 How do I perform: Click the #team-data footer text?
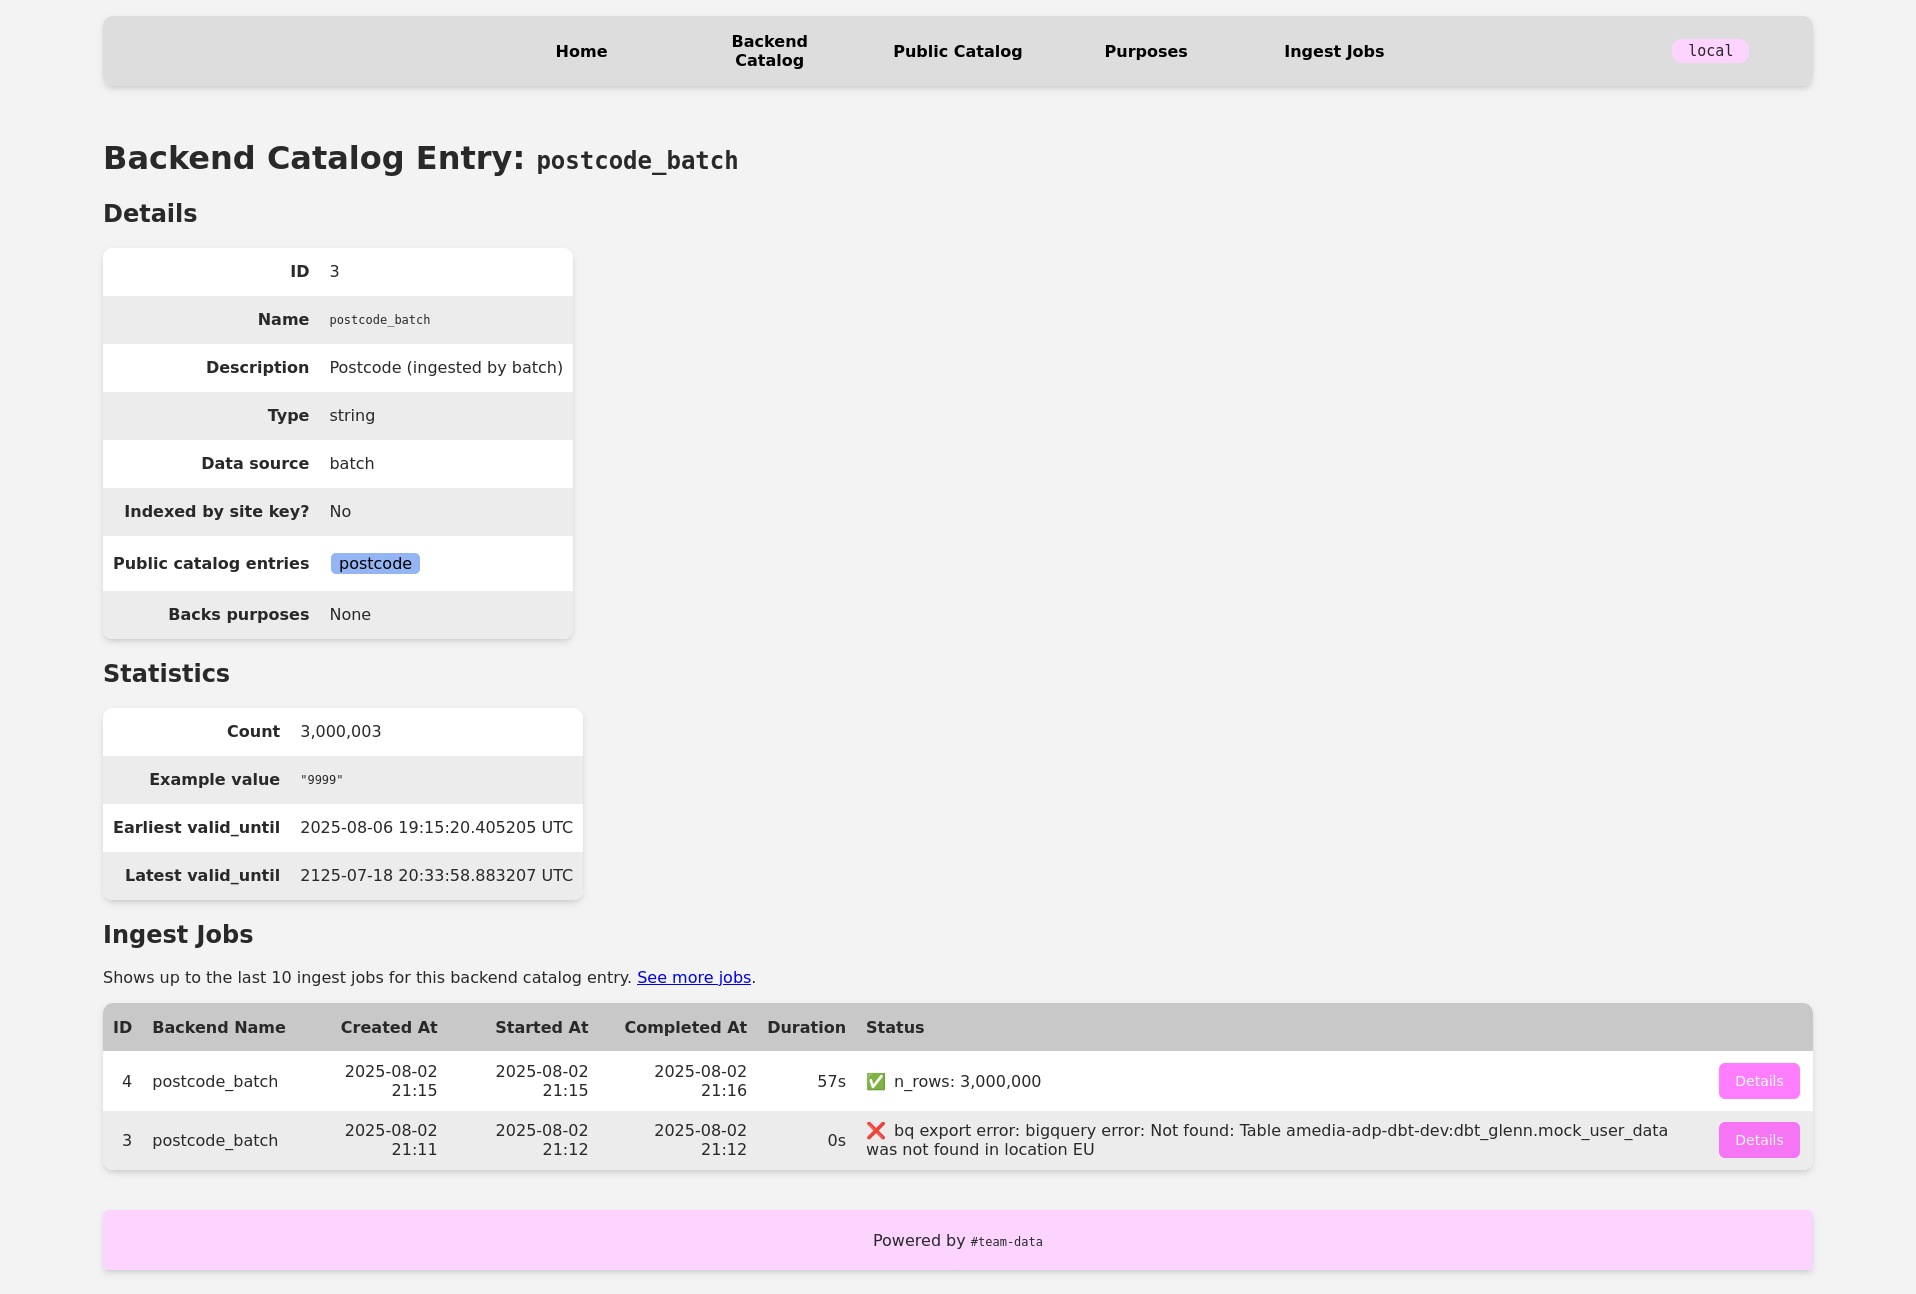1006,1242
